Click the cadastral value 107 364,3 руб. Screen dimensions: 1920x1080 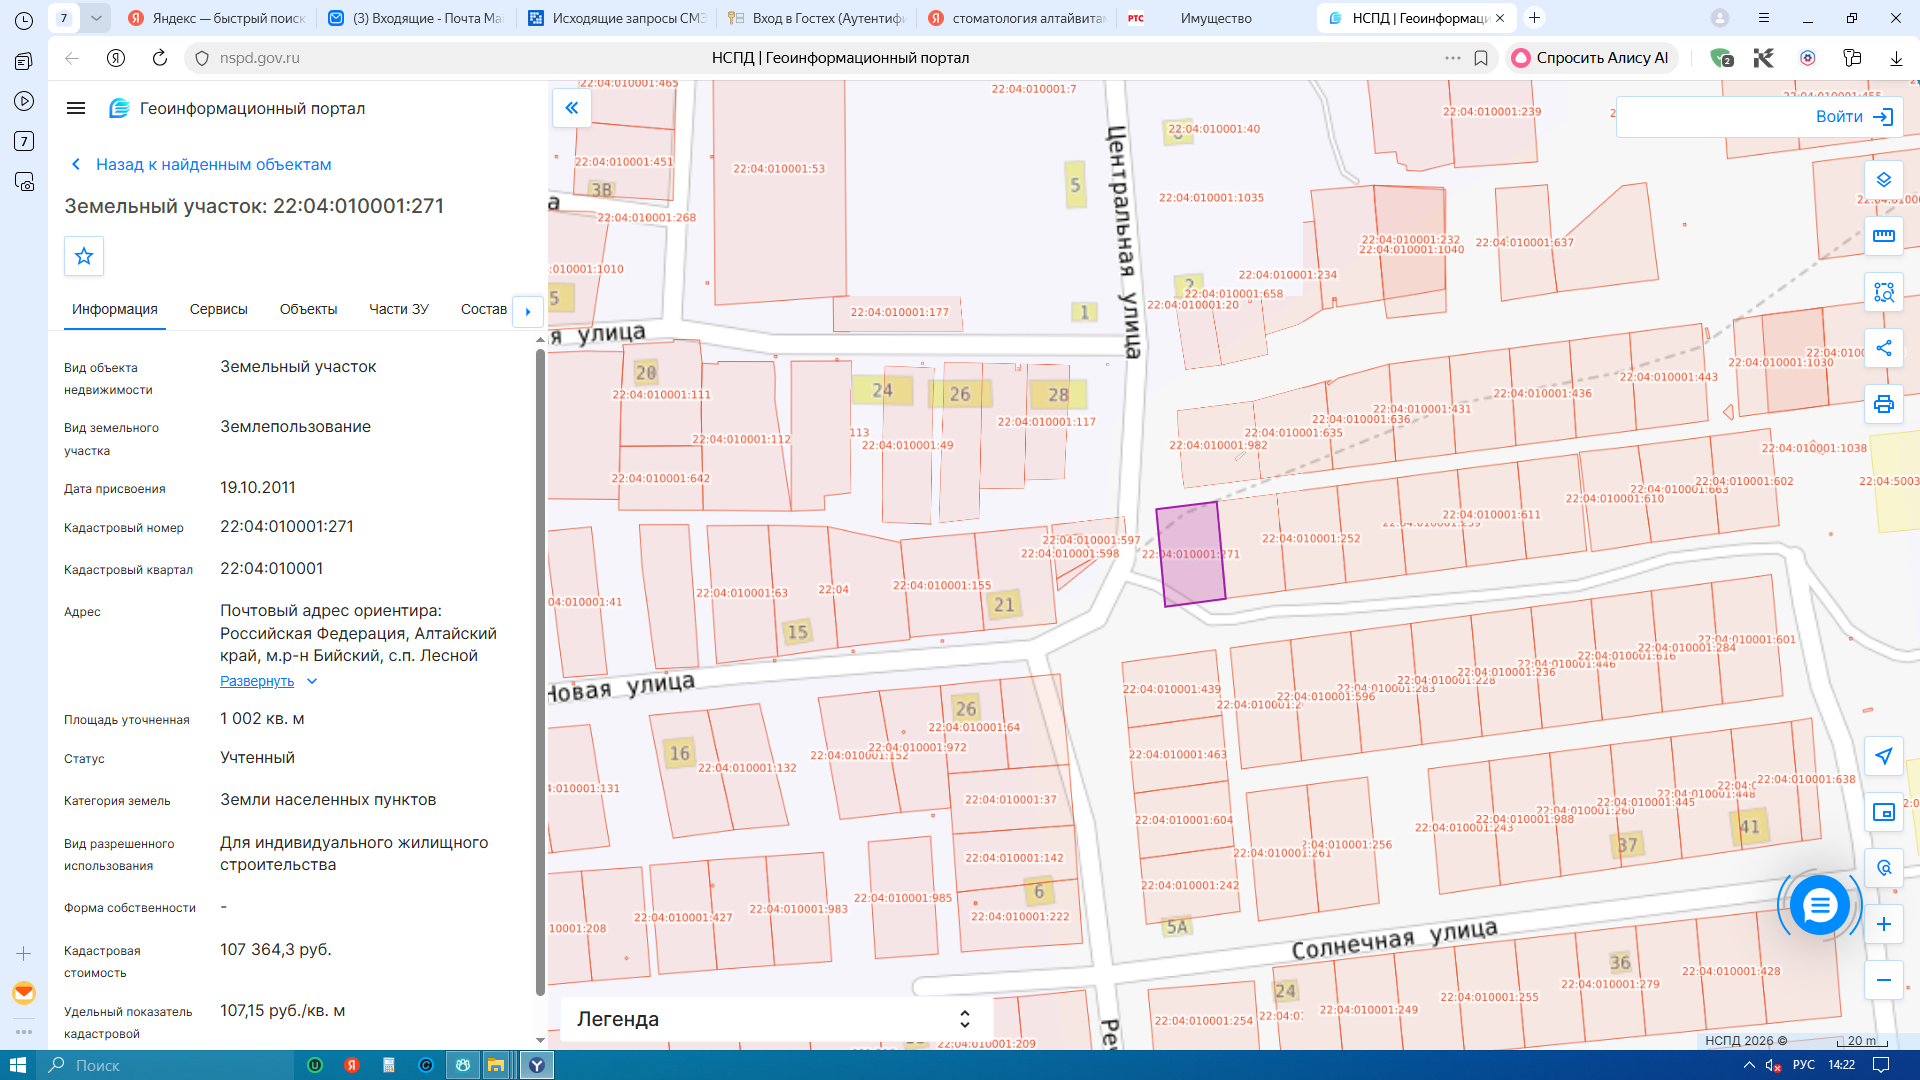tap(276, 949)
